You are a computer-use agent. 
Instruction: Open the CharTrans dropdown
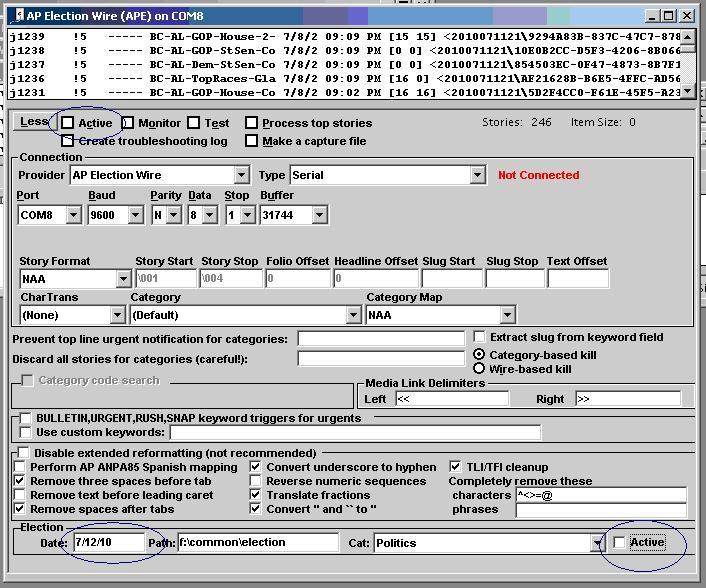coord(117,314)
